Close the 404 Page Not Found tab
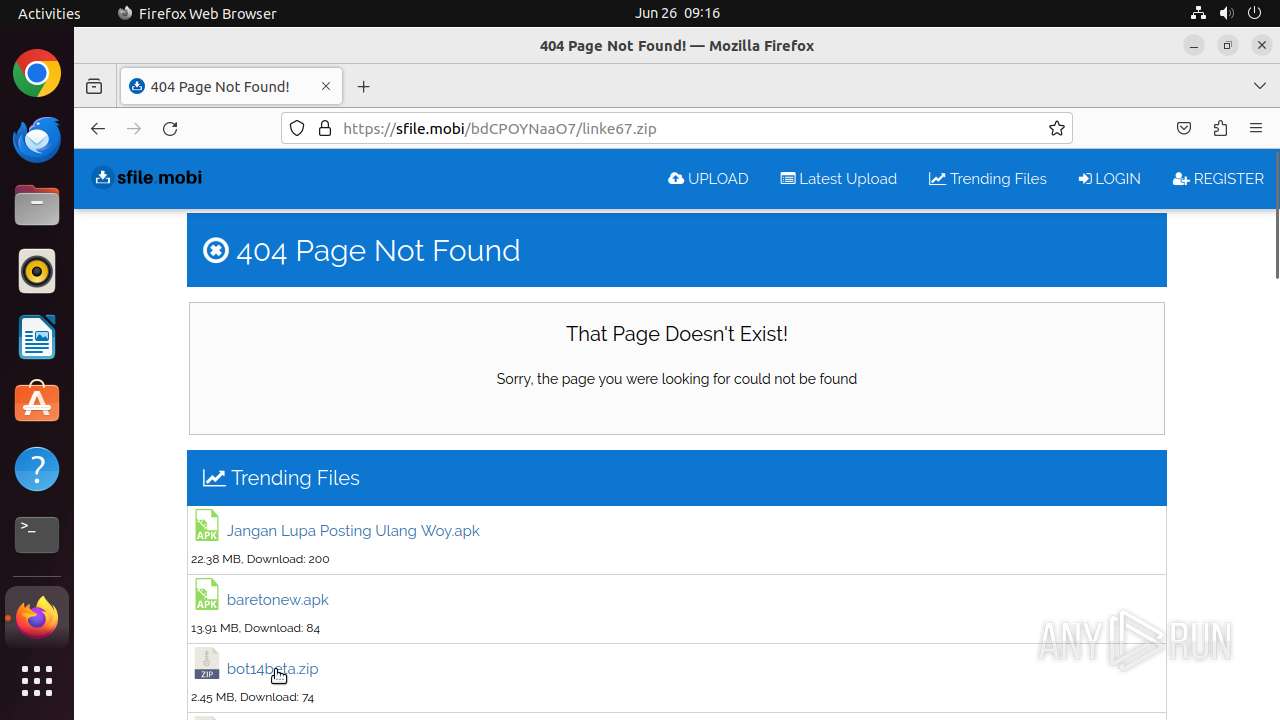The height and width of the screenshot is (720, 1280). click(326, 86)
